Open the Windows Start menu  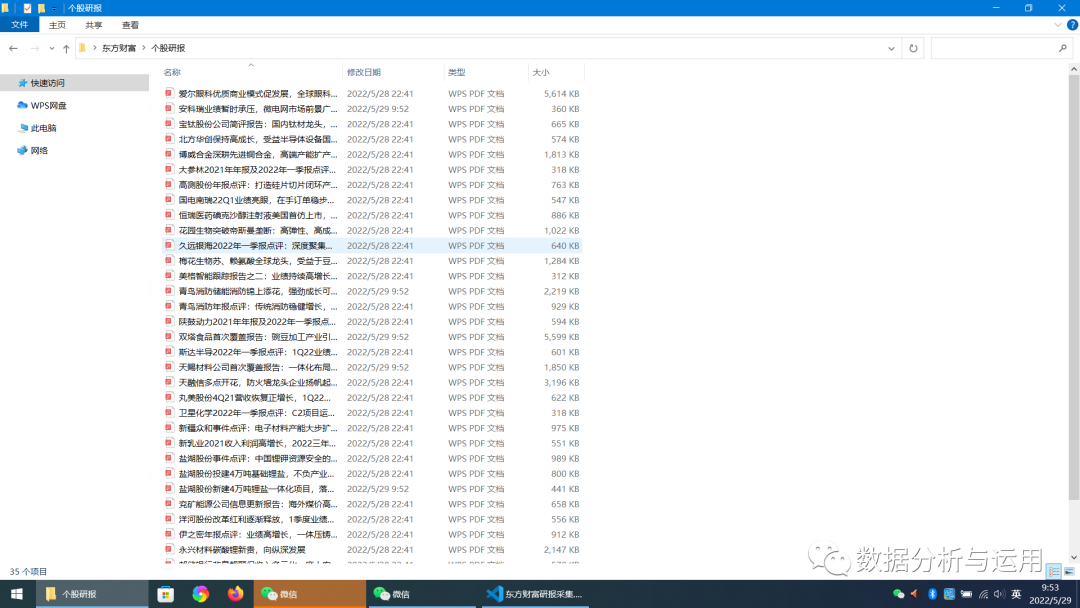(x=17, y=594)
